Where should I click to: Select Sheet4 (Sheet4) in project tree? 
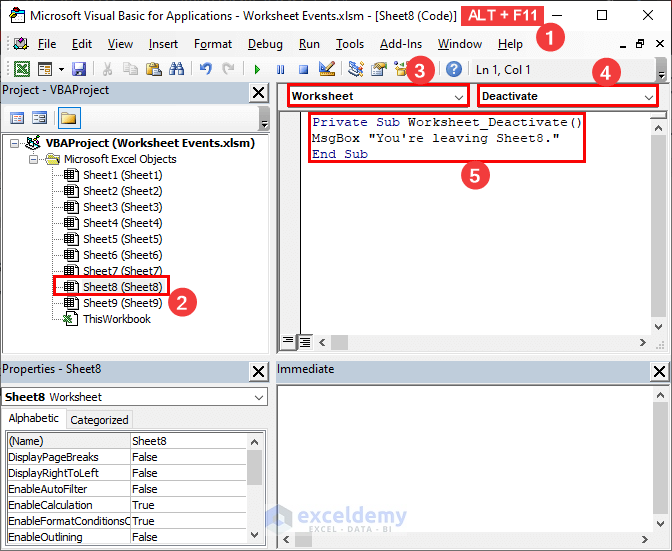(x=123, y=223)
